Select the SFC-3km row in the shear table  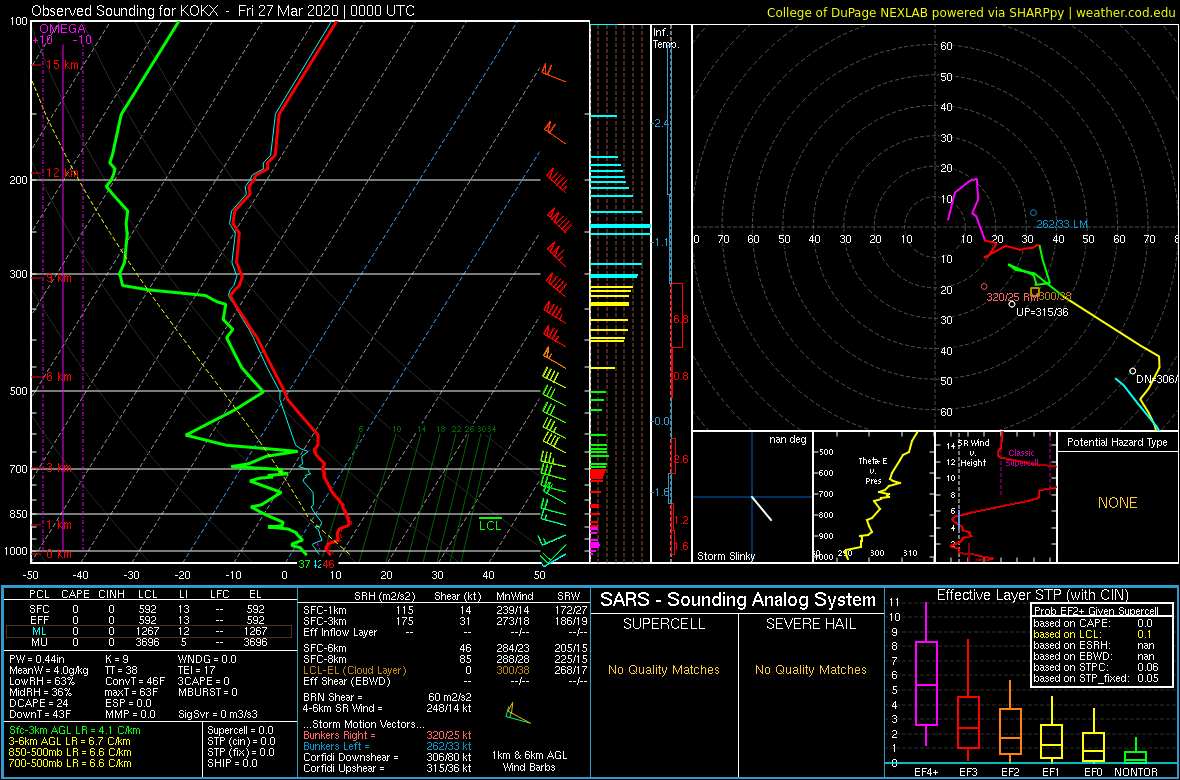444,620
